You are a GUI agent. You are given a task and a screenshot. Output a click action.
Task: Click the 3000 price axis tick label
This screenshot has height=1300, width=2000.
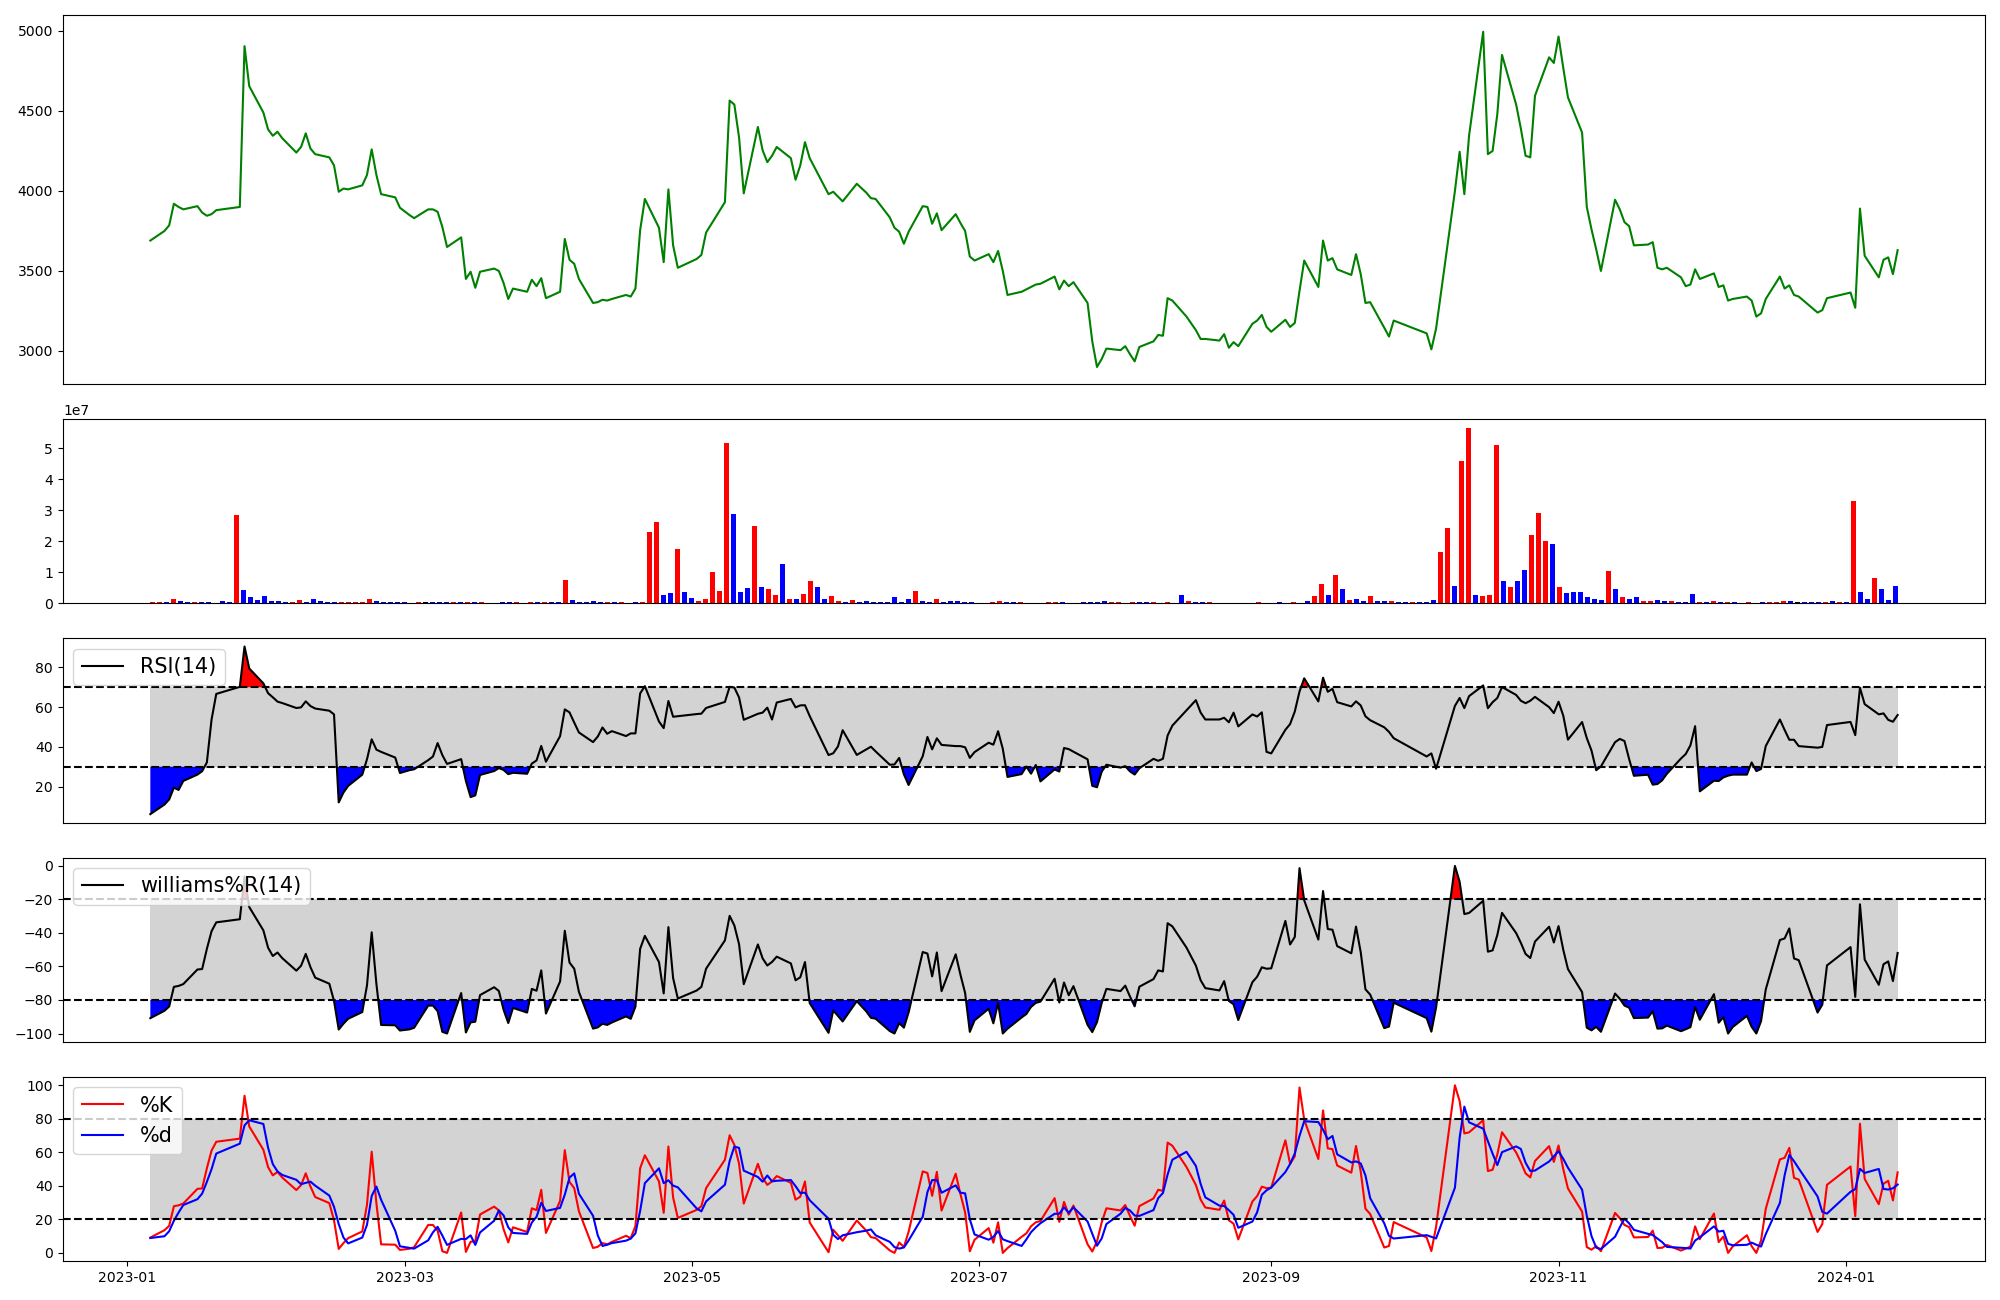point(35,352)
